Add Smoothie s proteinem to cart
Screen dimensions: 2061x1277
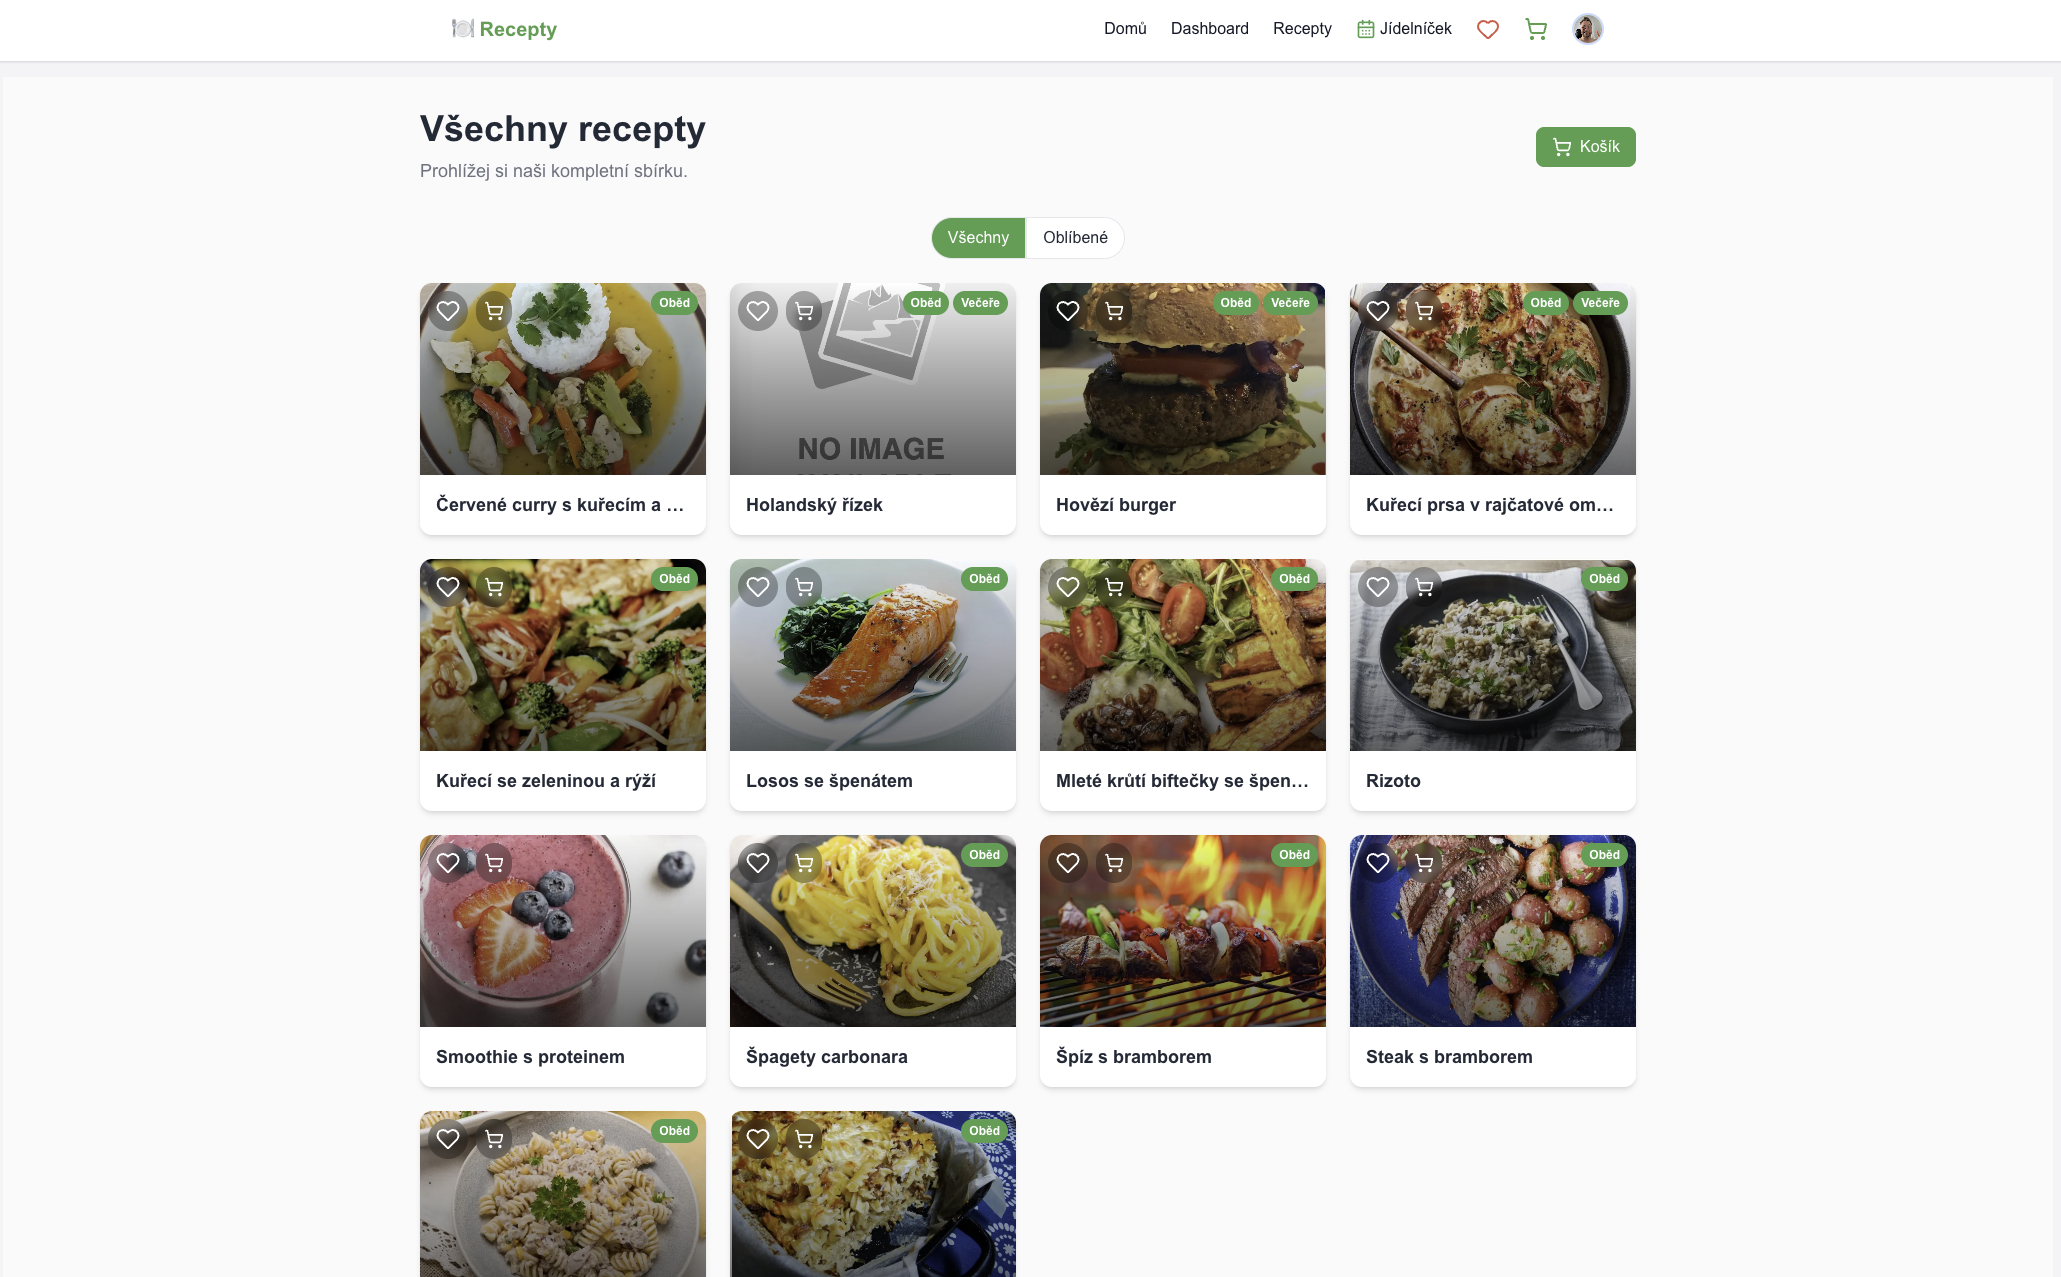coord(494,863)
